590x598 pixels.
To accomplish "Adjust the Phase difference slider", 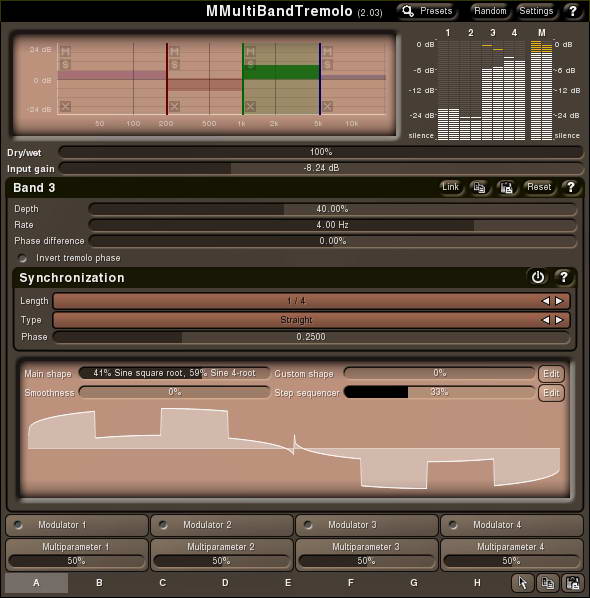I will coord(332,241).
